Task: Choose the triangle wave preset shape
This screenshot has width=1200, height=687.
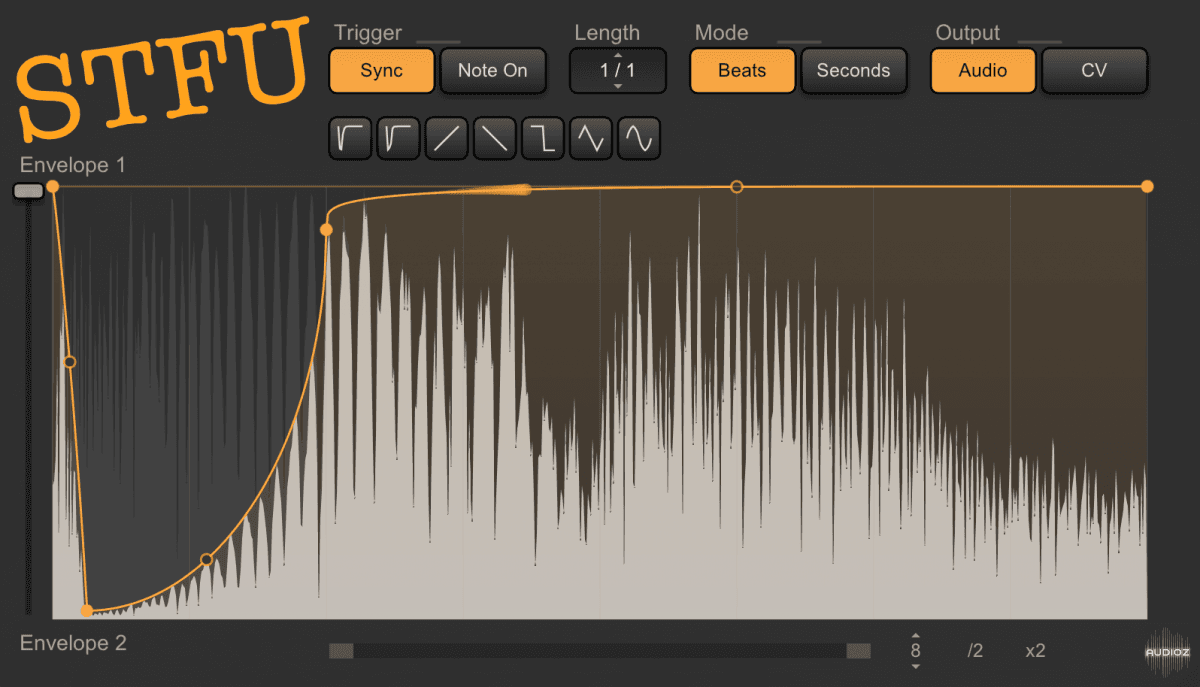Action: tap(590, 138)
